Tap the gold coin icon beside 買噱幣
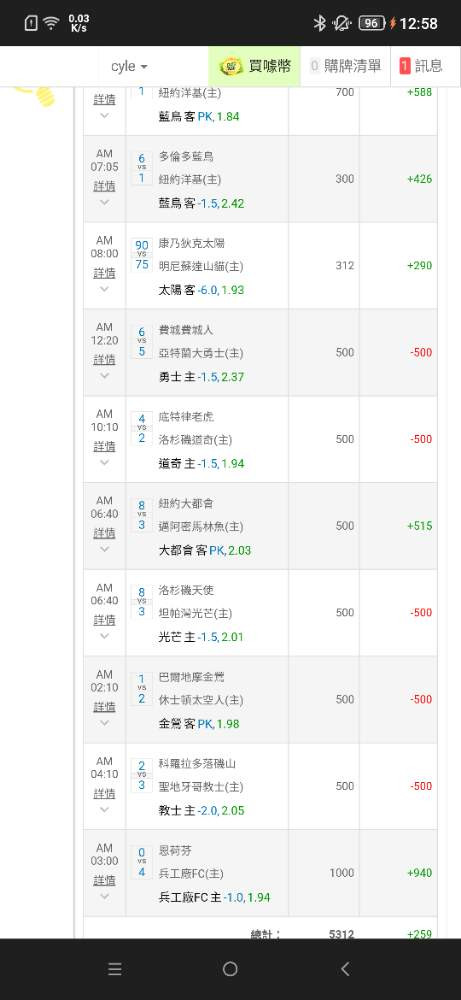The image size is (461, 1000). tap(231, 66)
